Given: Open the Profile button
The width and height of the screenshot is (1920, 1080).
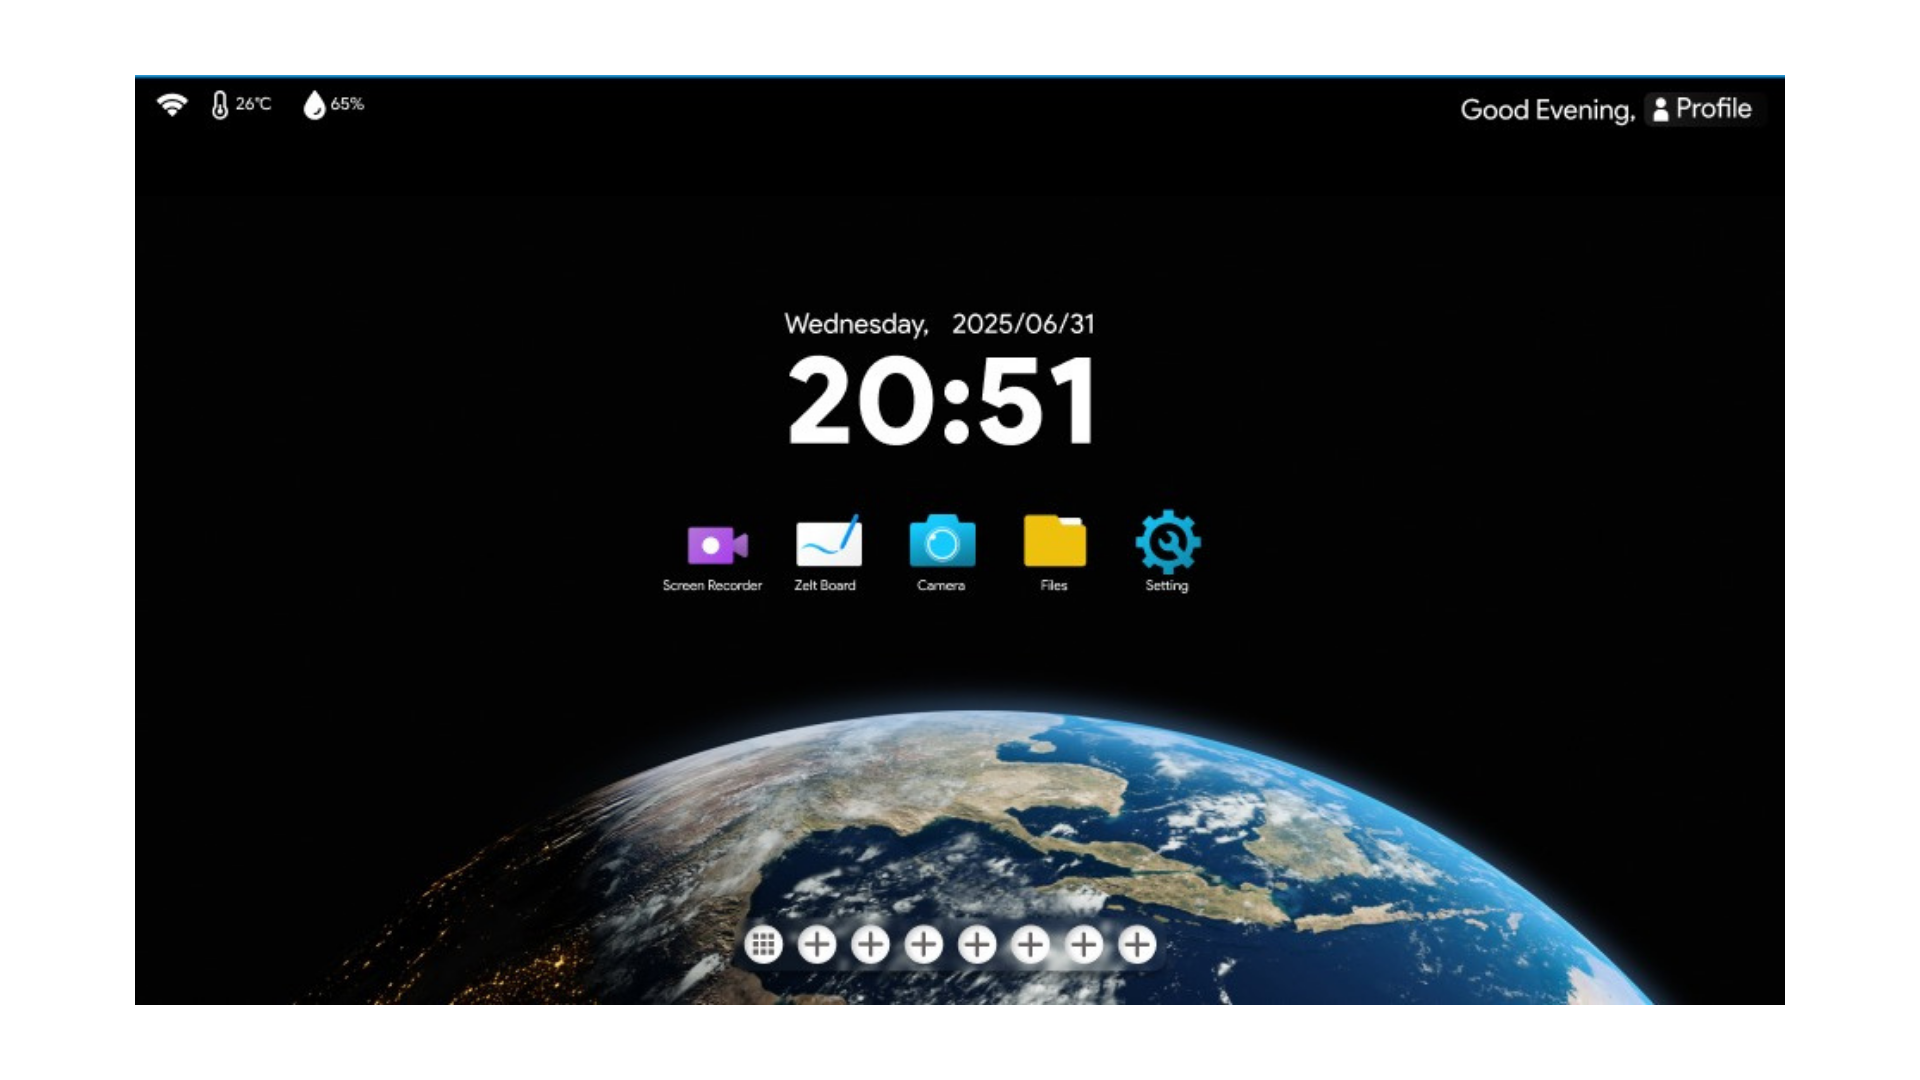Looking at the screenshot, I should pos(1703,109).
